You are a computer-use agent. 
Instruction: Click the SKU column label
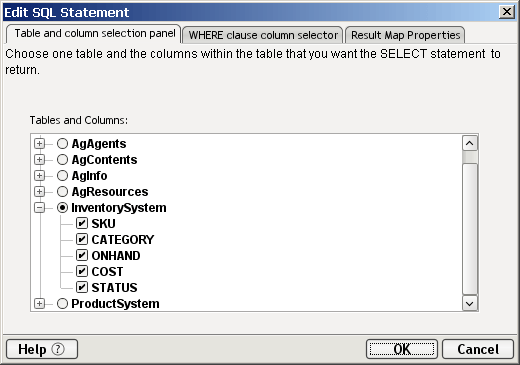pyautogui.click(x=103, y=224)
